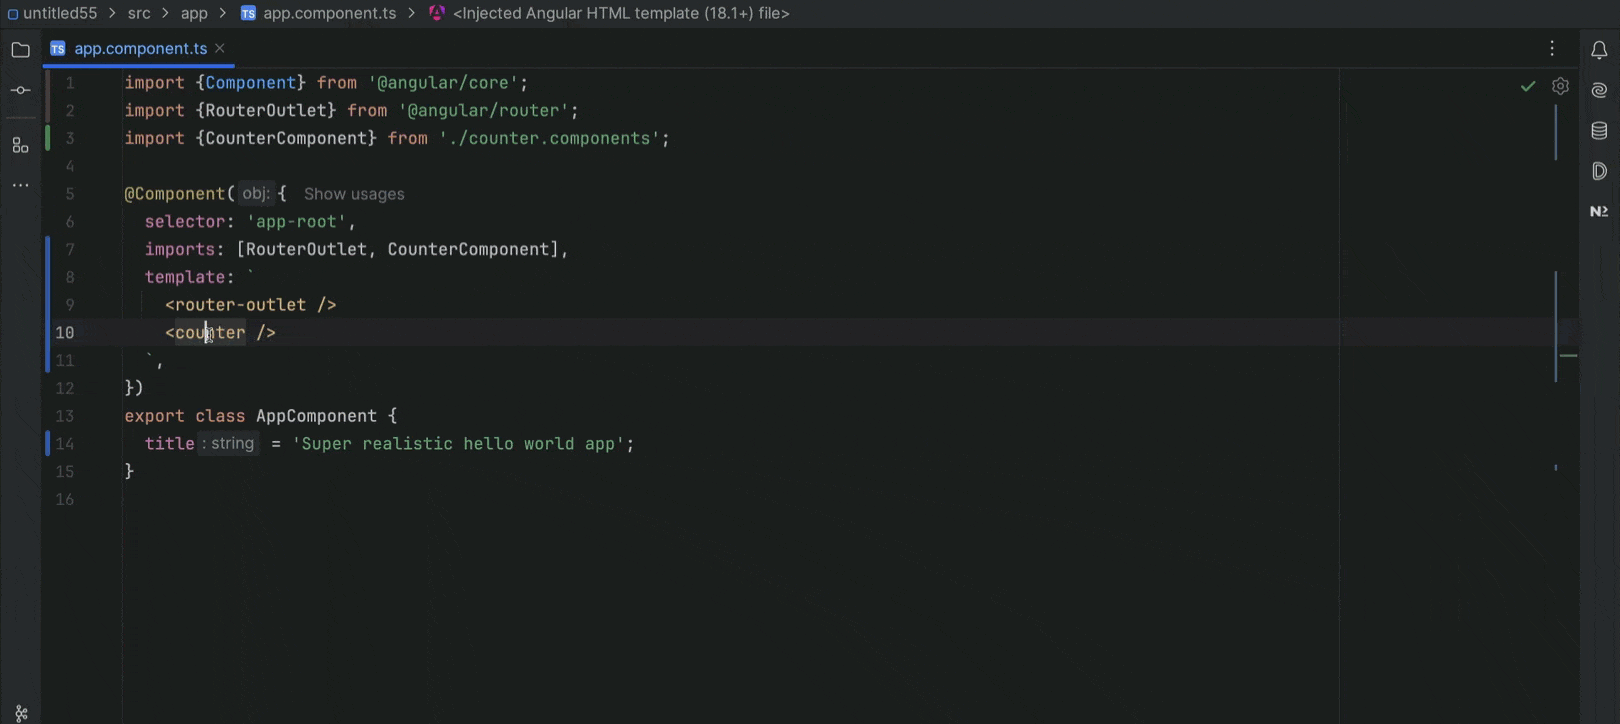Open Notifications via the bell icon

1598,48
